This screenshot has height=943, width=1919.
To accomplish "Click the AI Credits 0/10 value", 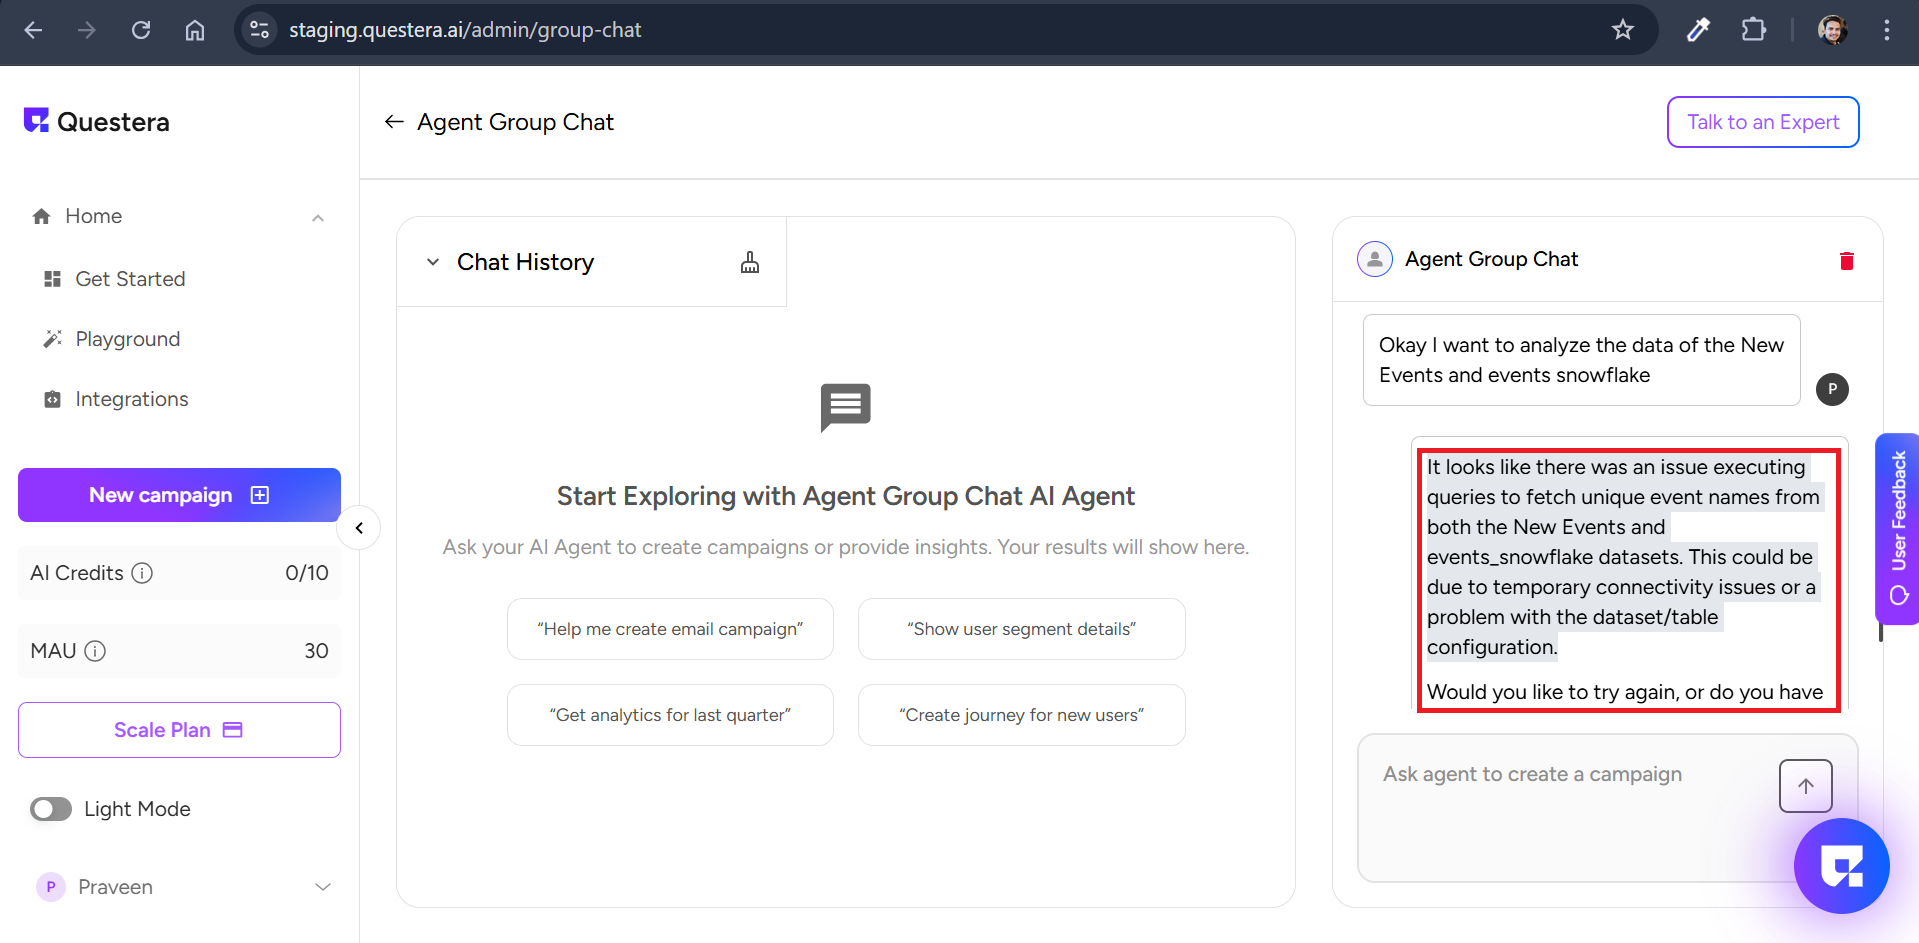I will [307, 573].
